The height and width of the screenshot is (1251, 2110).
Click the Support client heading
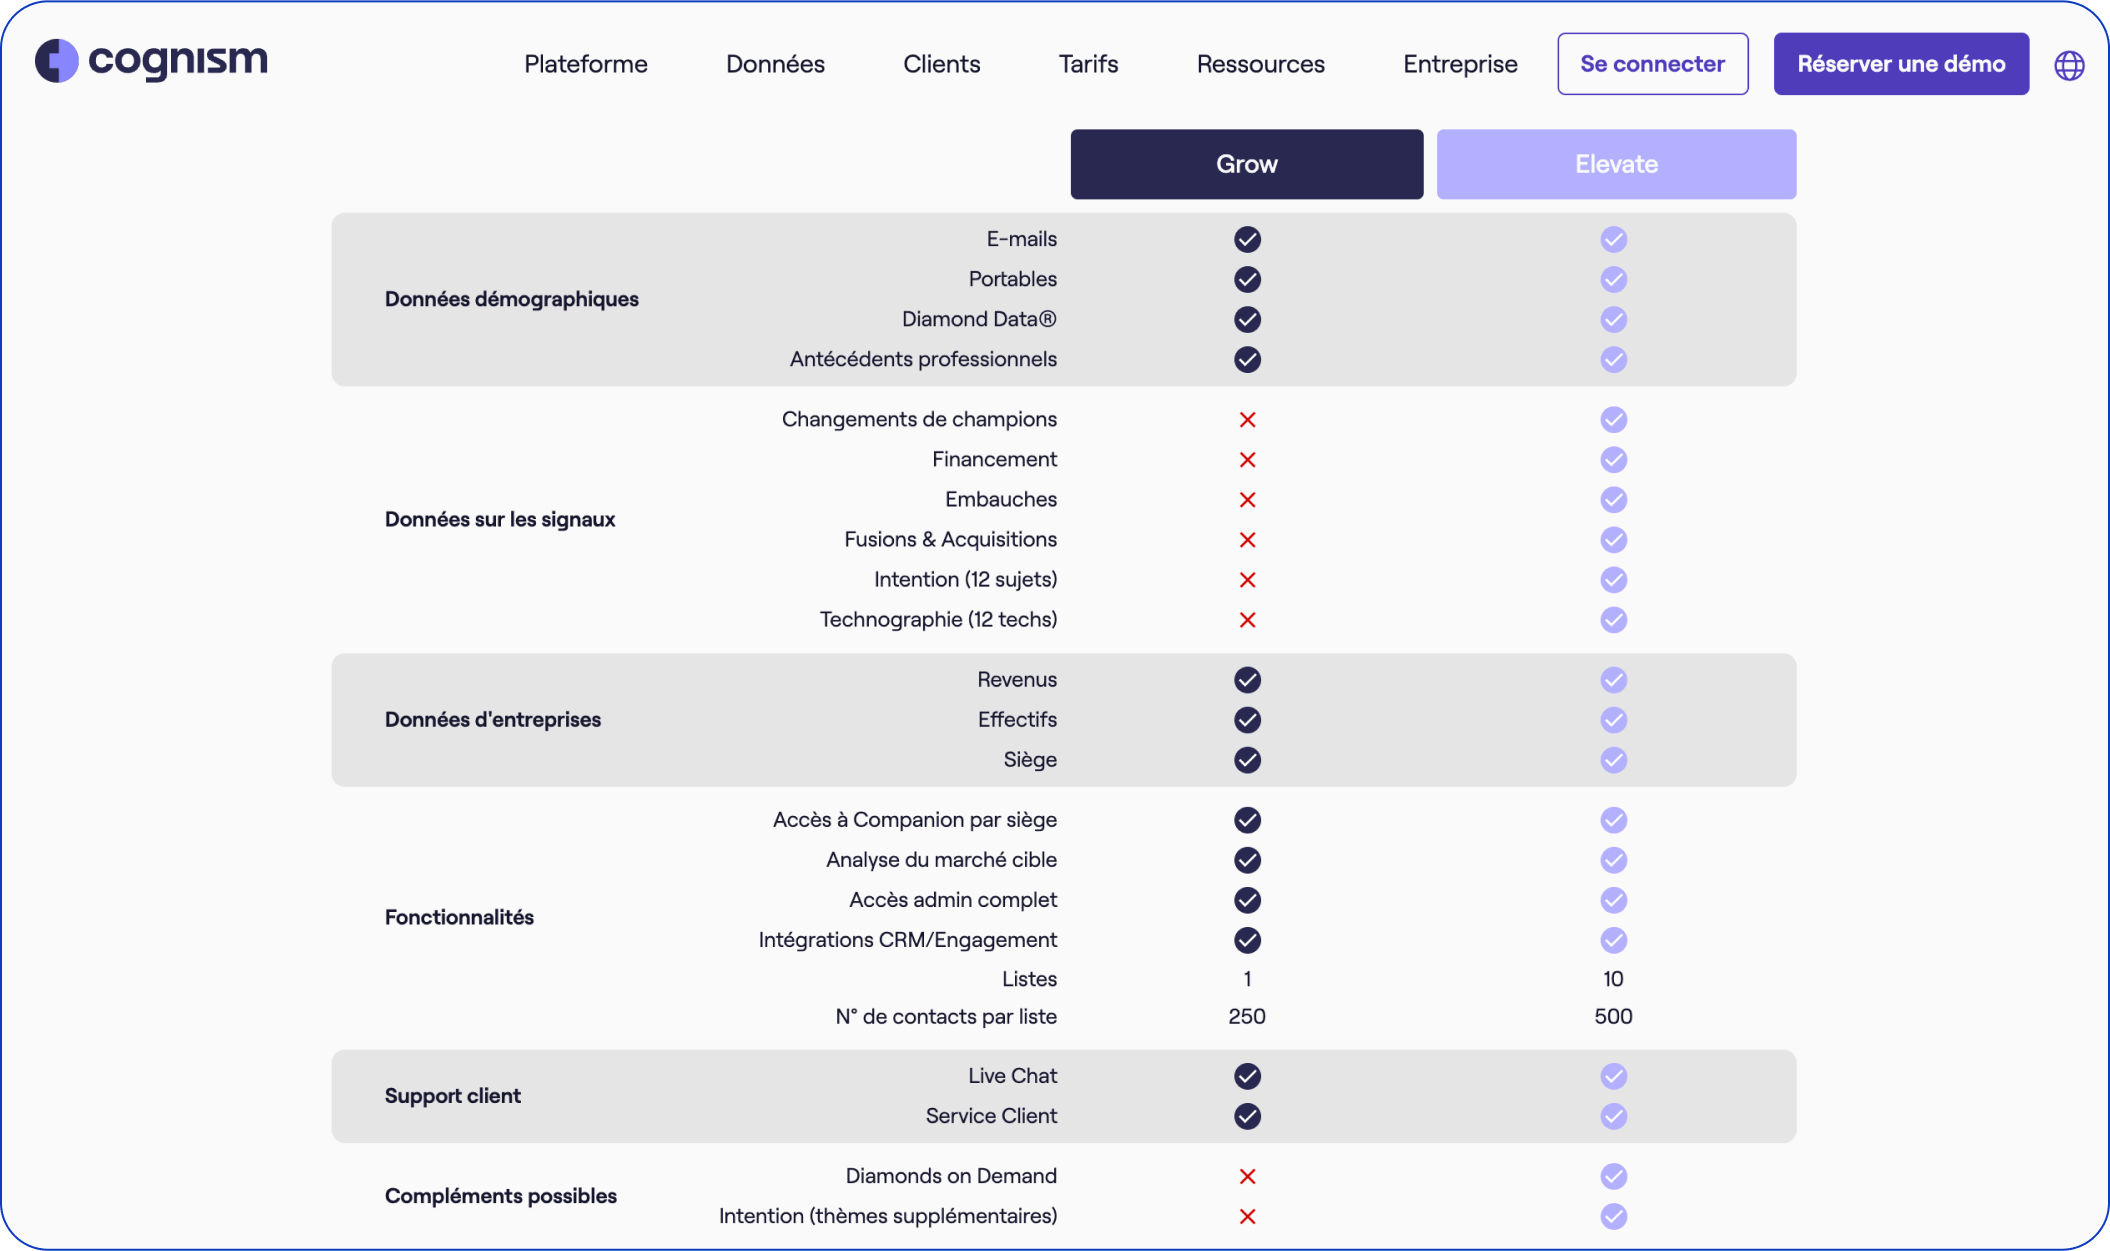pos(452,1096)
